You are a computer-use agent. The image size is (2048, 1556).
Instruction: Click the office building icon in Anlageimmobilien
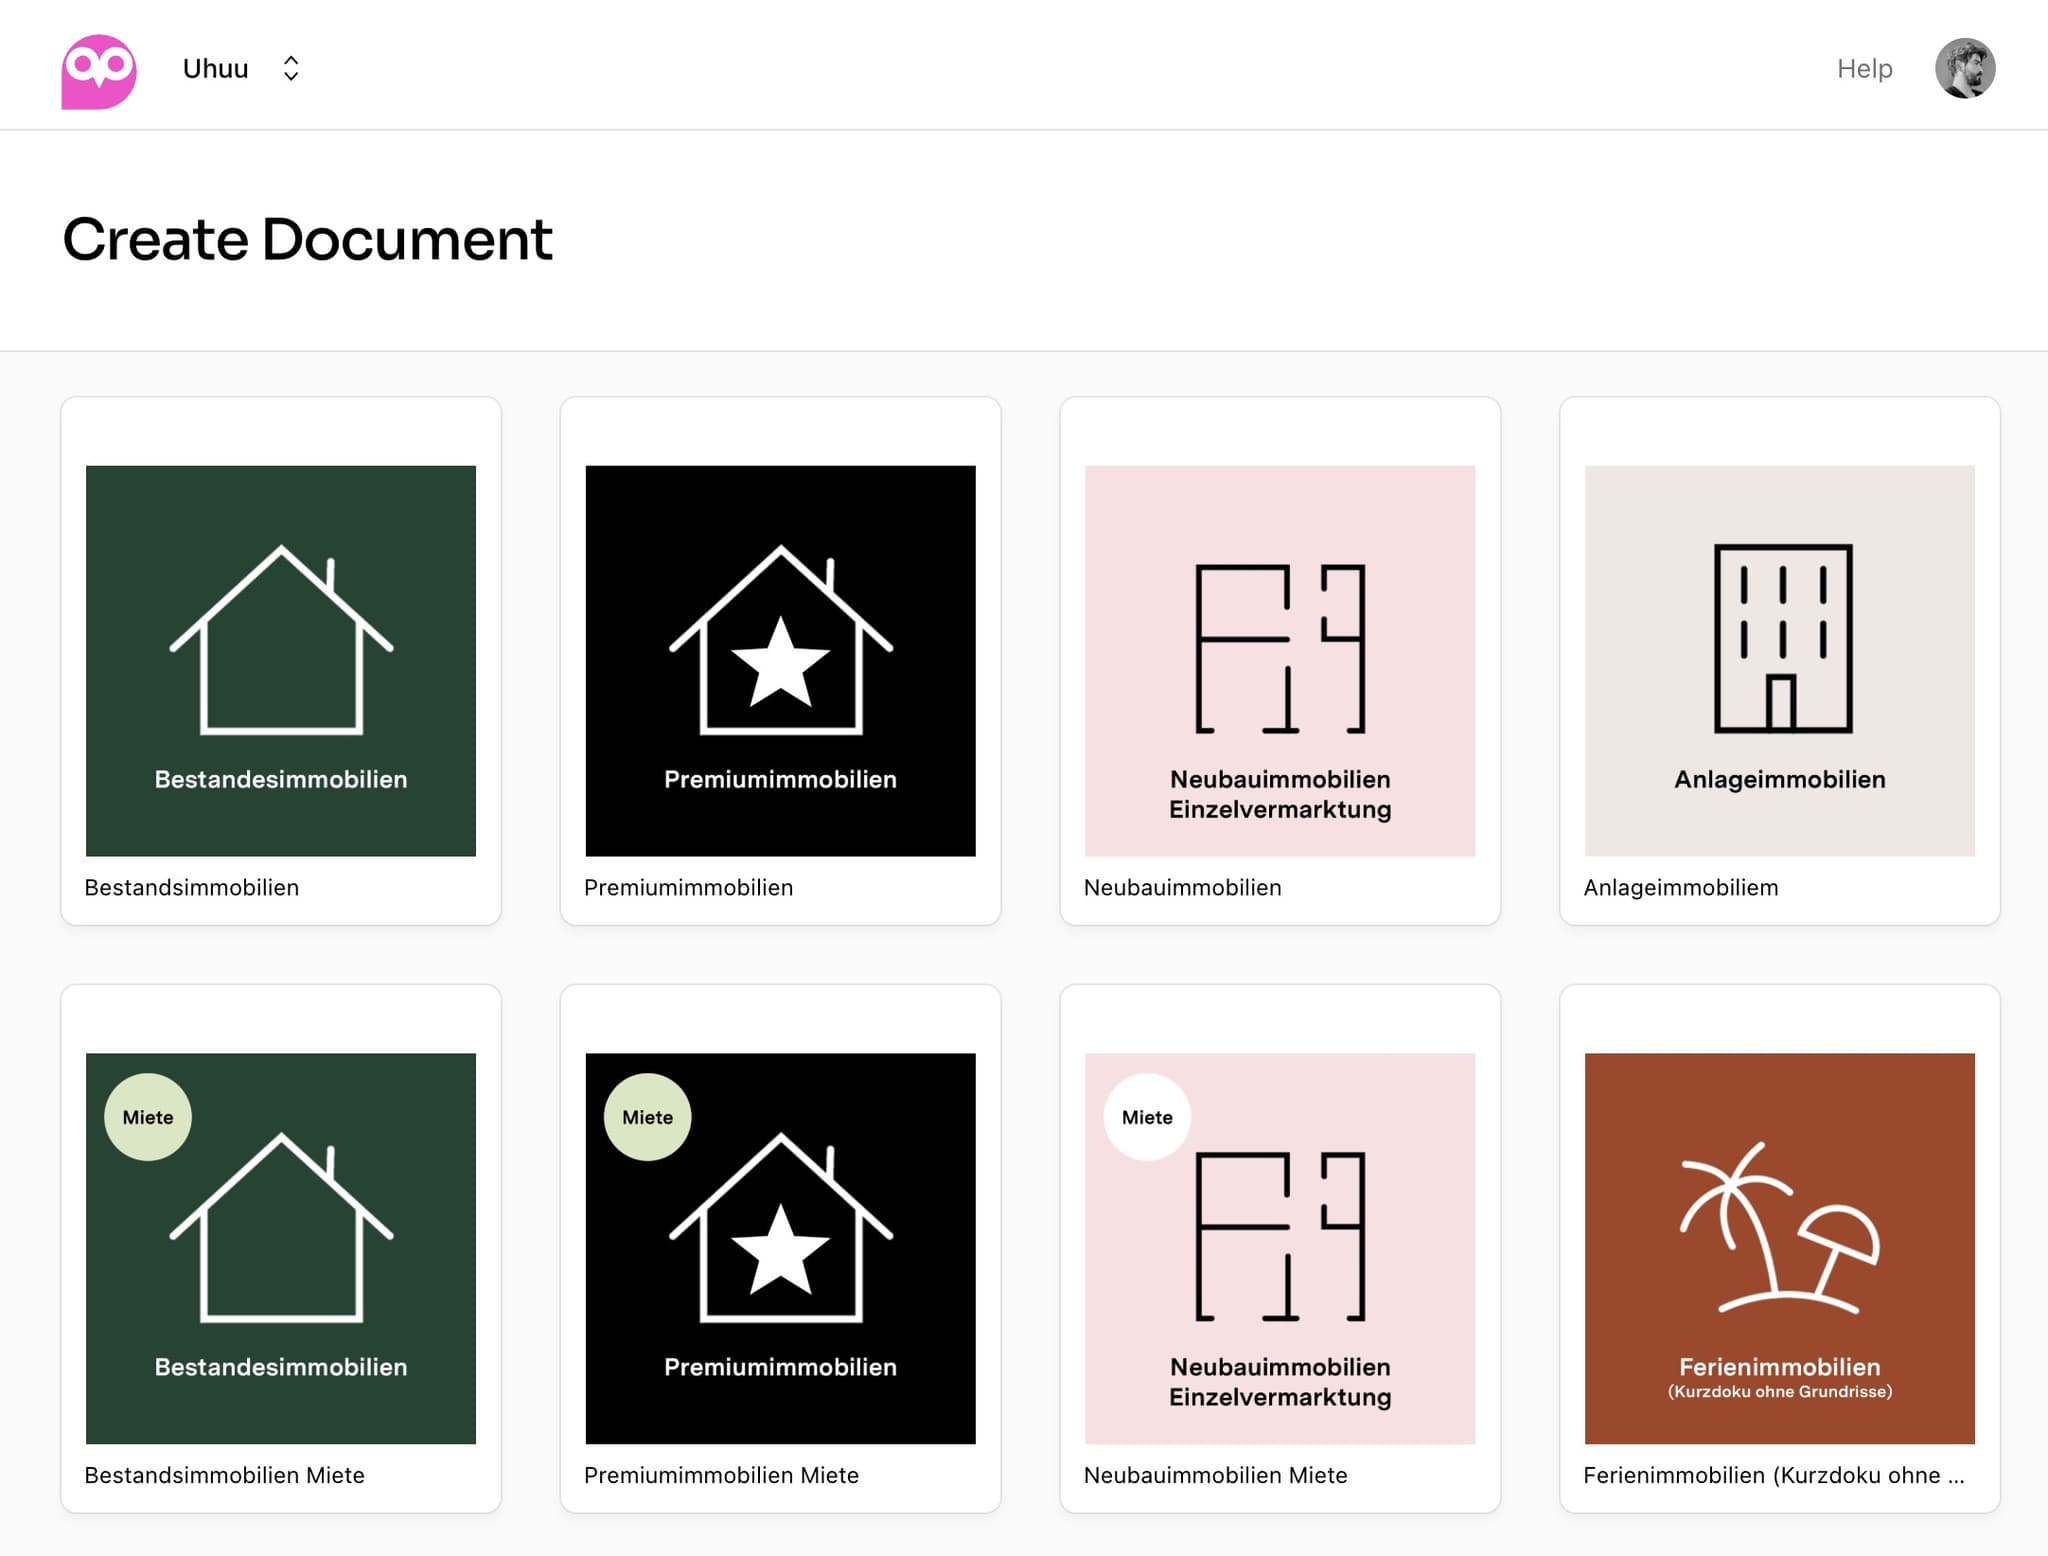click(1782, 639)
